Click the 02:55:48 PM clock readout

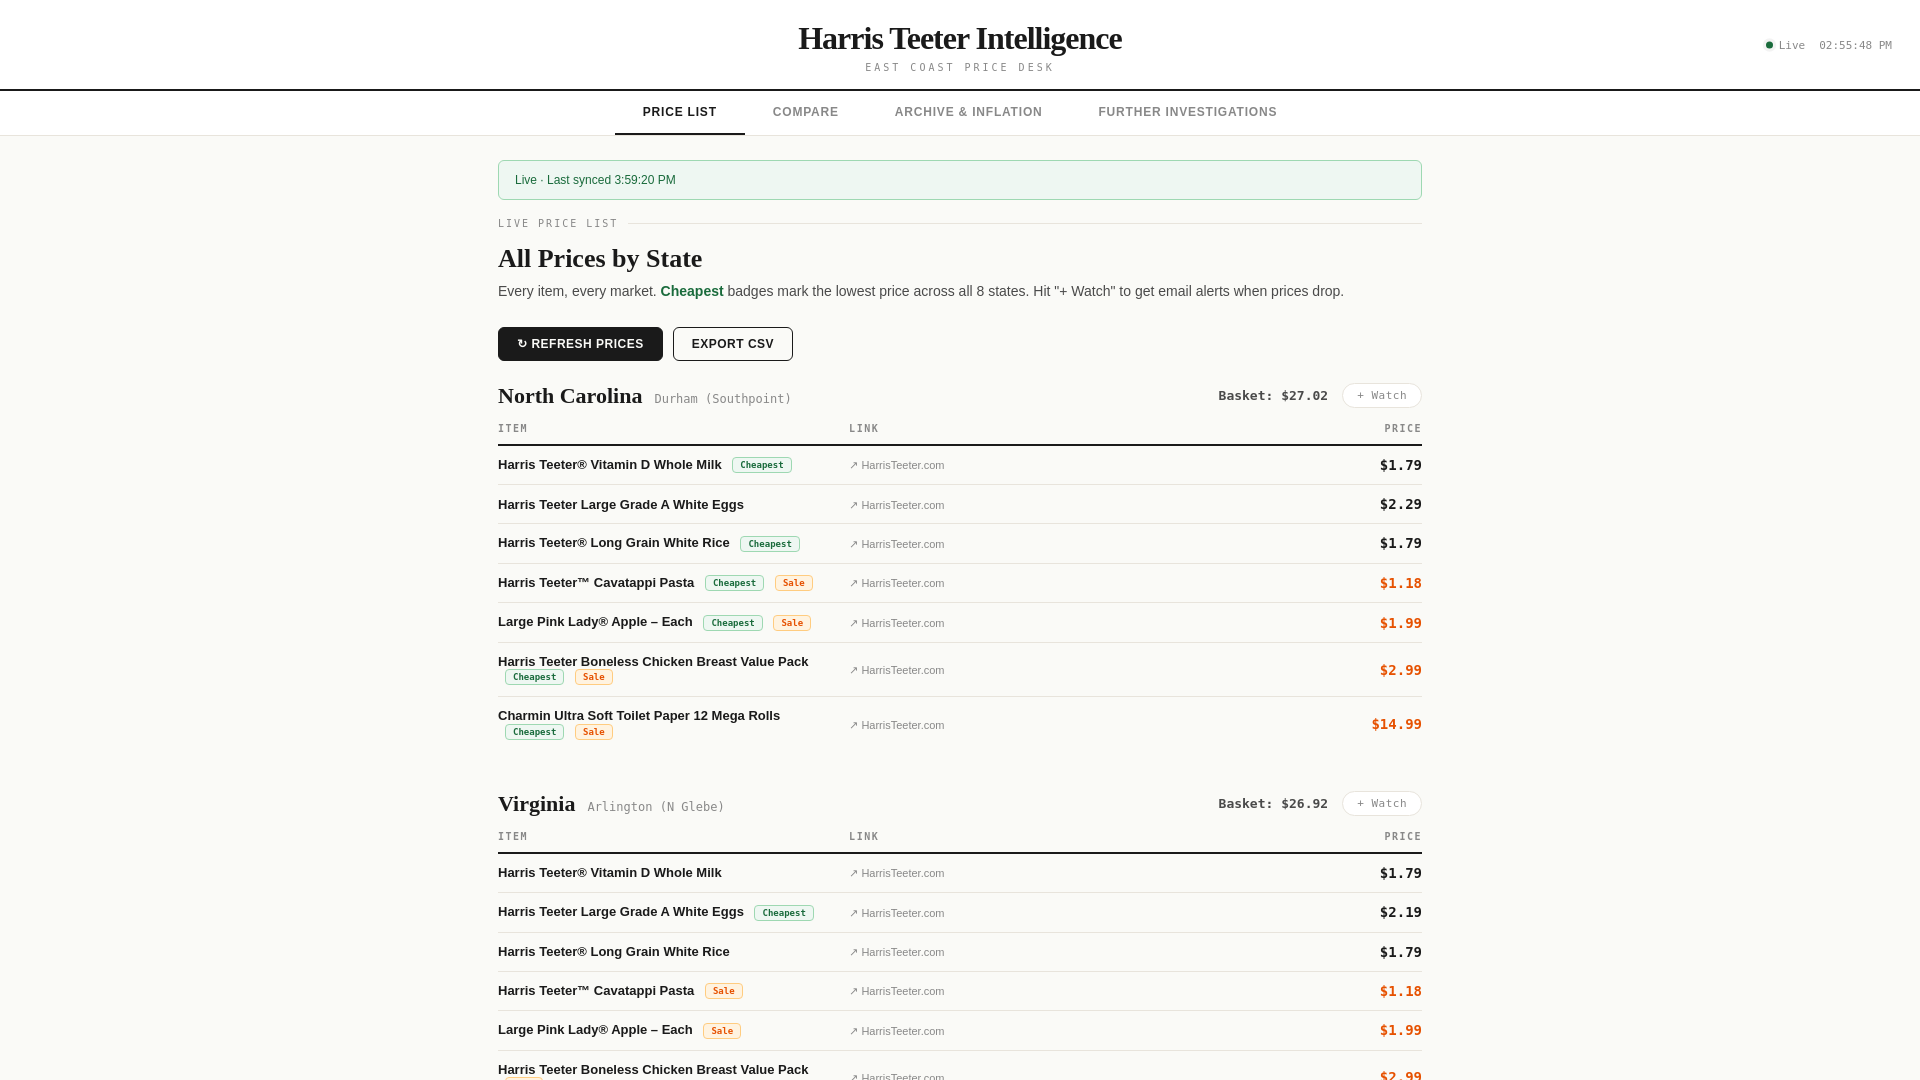coord(1855,46)
